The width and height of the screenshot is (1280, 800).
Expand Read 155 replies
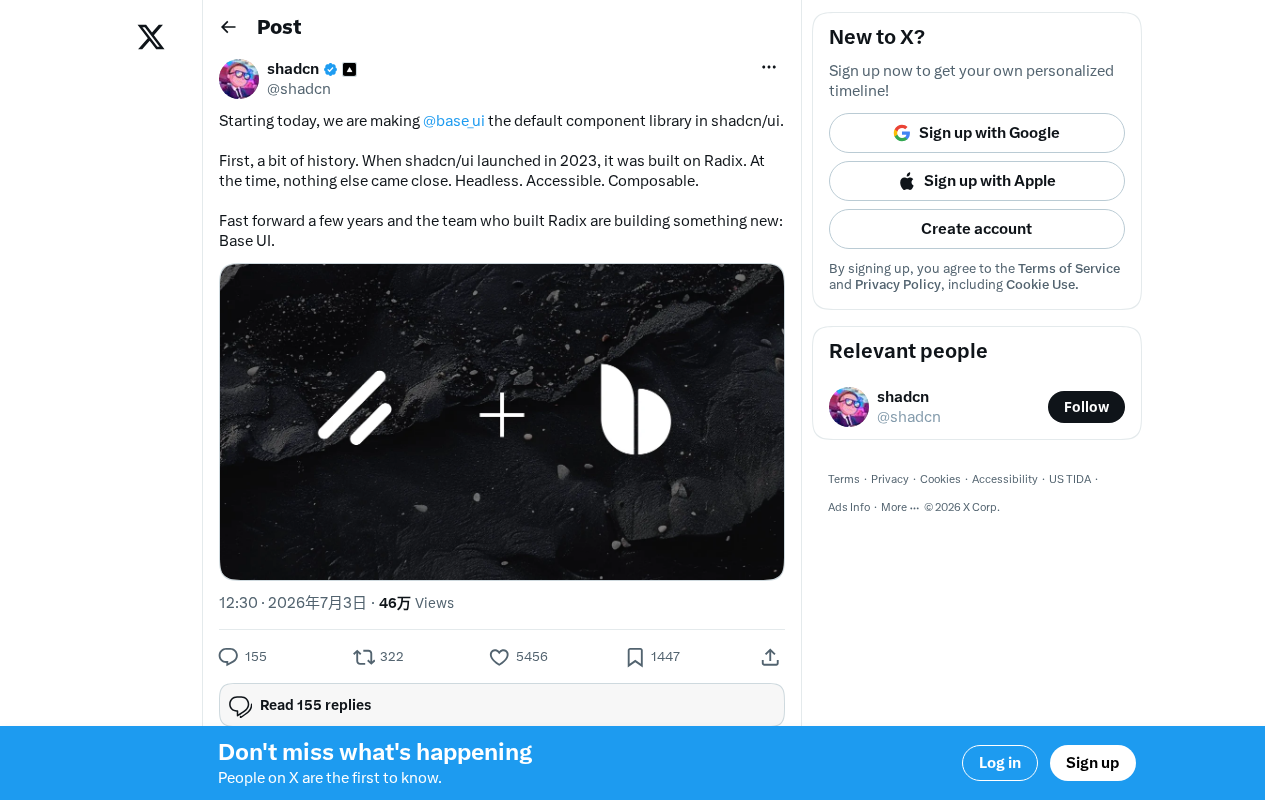pos(502,705)
